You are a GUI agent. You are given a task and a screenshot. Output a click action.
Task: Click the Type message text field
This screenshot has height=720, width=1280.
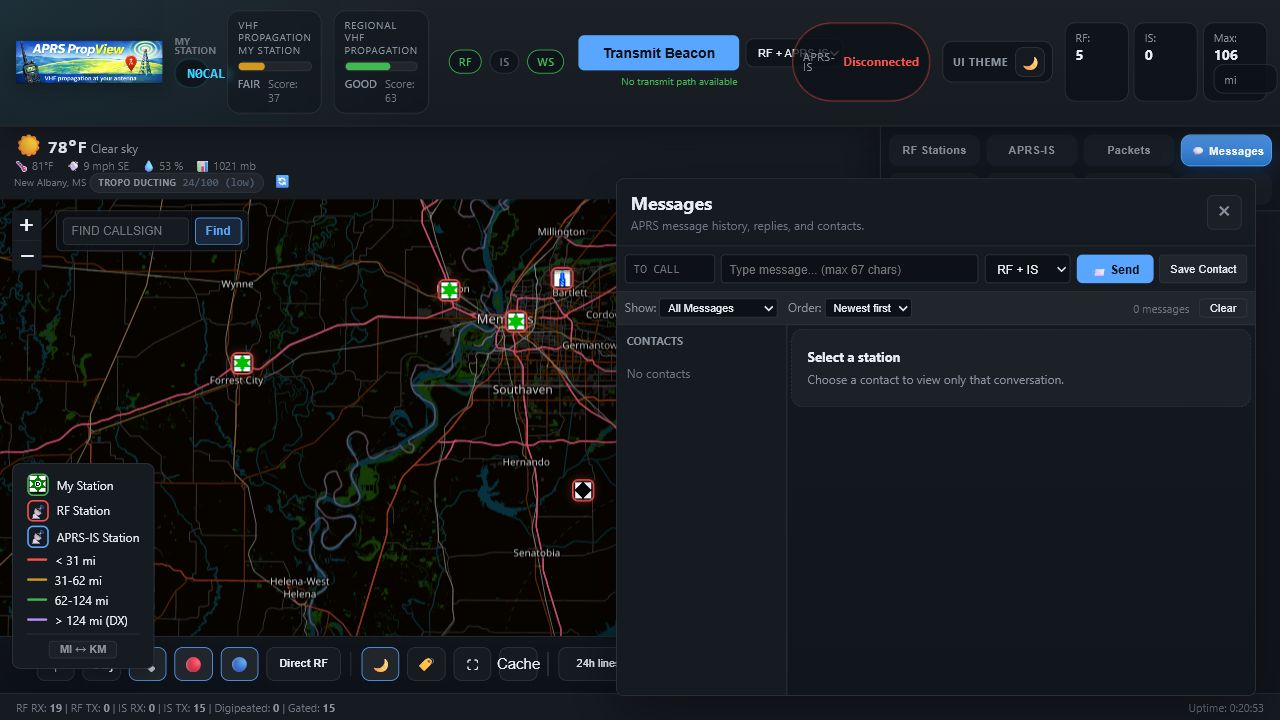click(x=849, y=269)
